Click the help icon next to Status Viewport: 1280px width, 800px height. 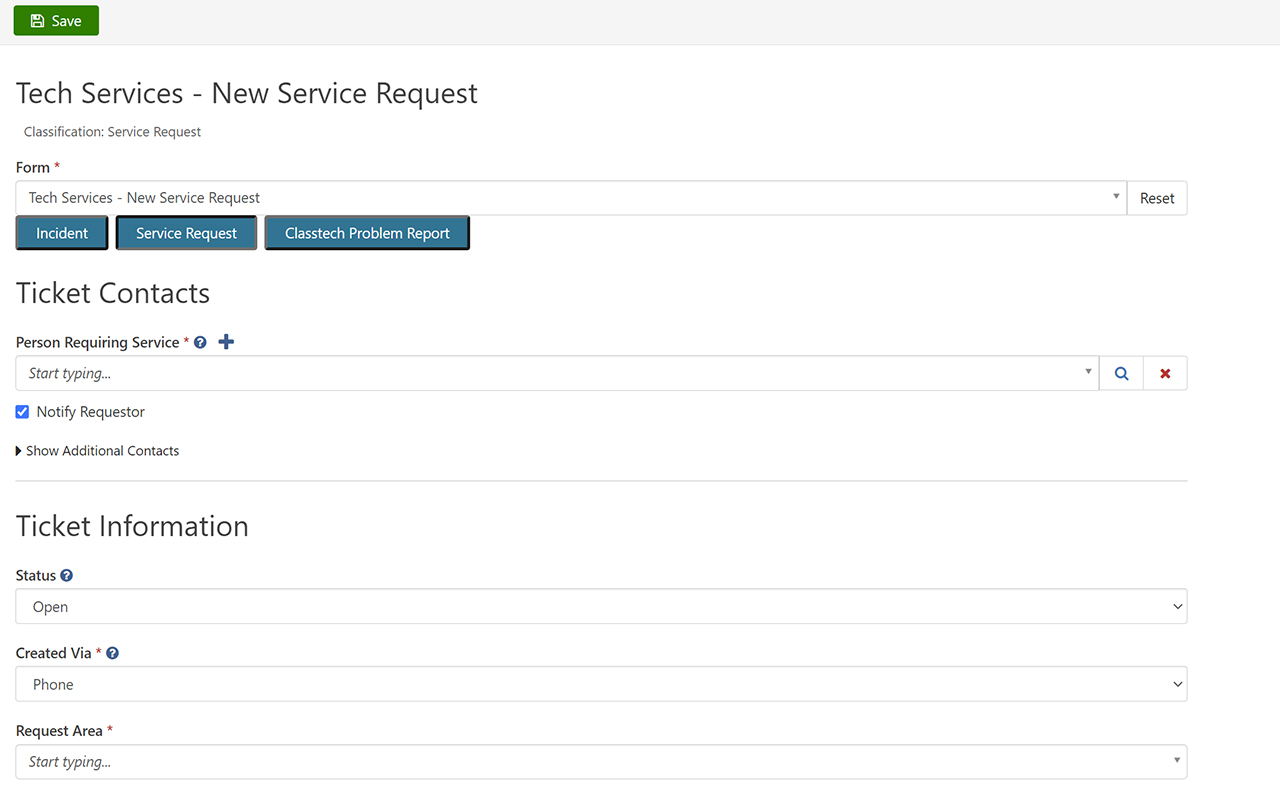[x=67, y=576]
